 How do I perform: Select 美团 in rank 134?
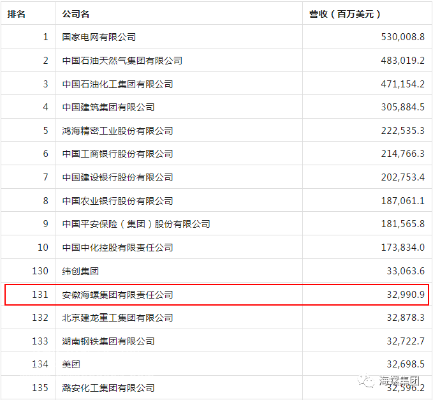[71, 364]
